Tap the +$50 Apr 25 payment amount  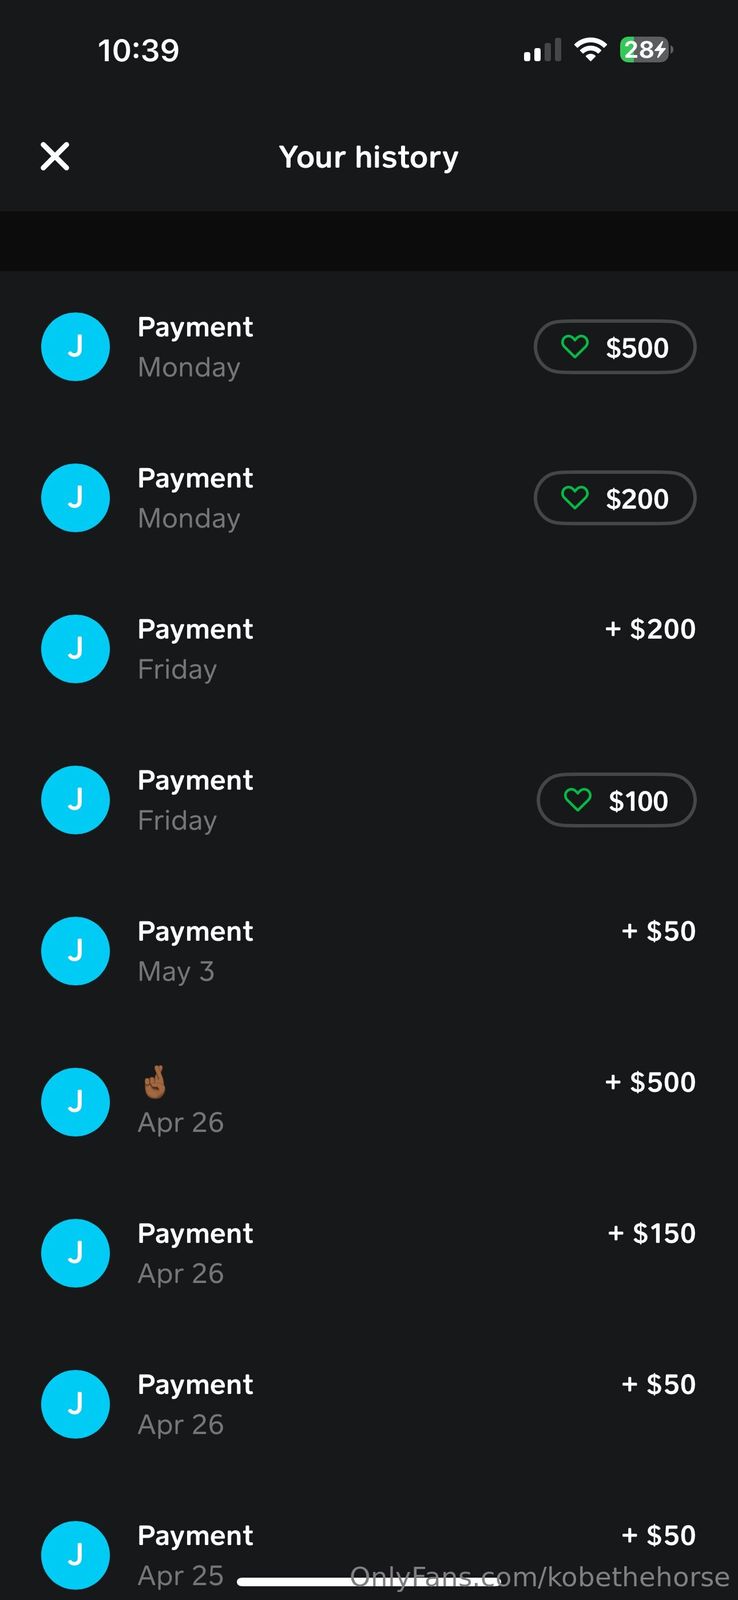pos(658,1535)
